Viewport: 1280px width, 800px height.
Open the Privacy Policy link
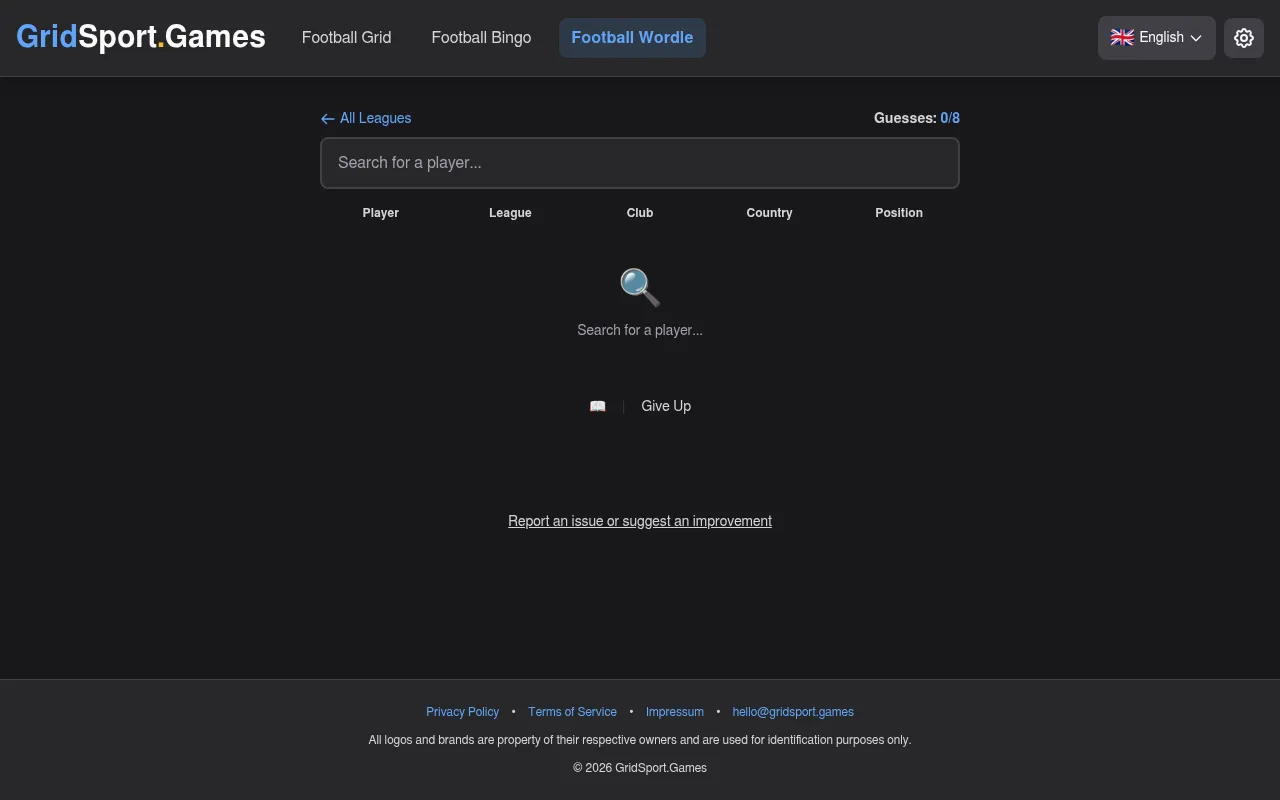462,712
